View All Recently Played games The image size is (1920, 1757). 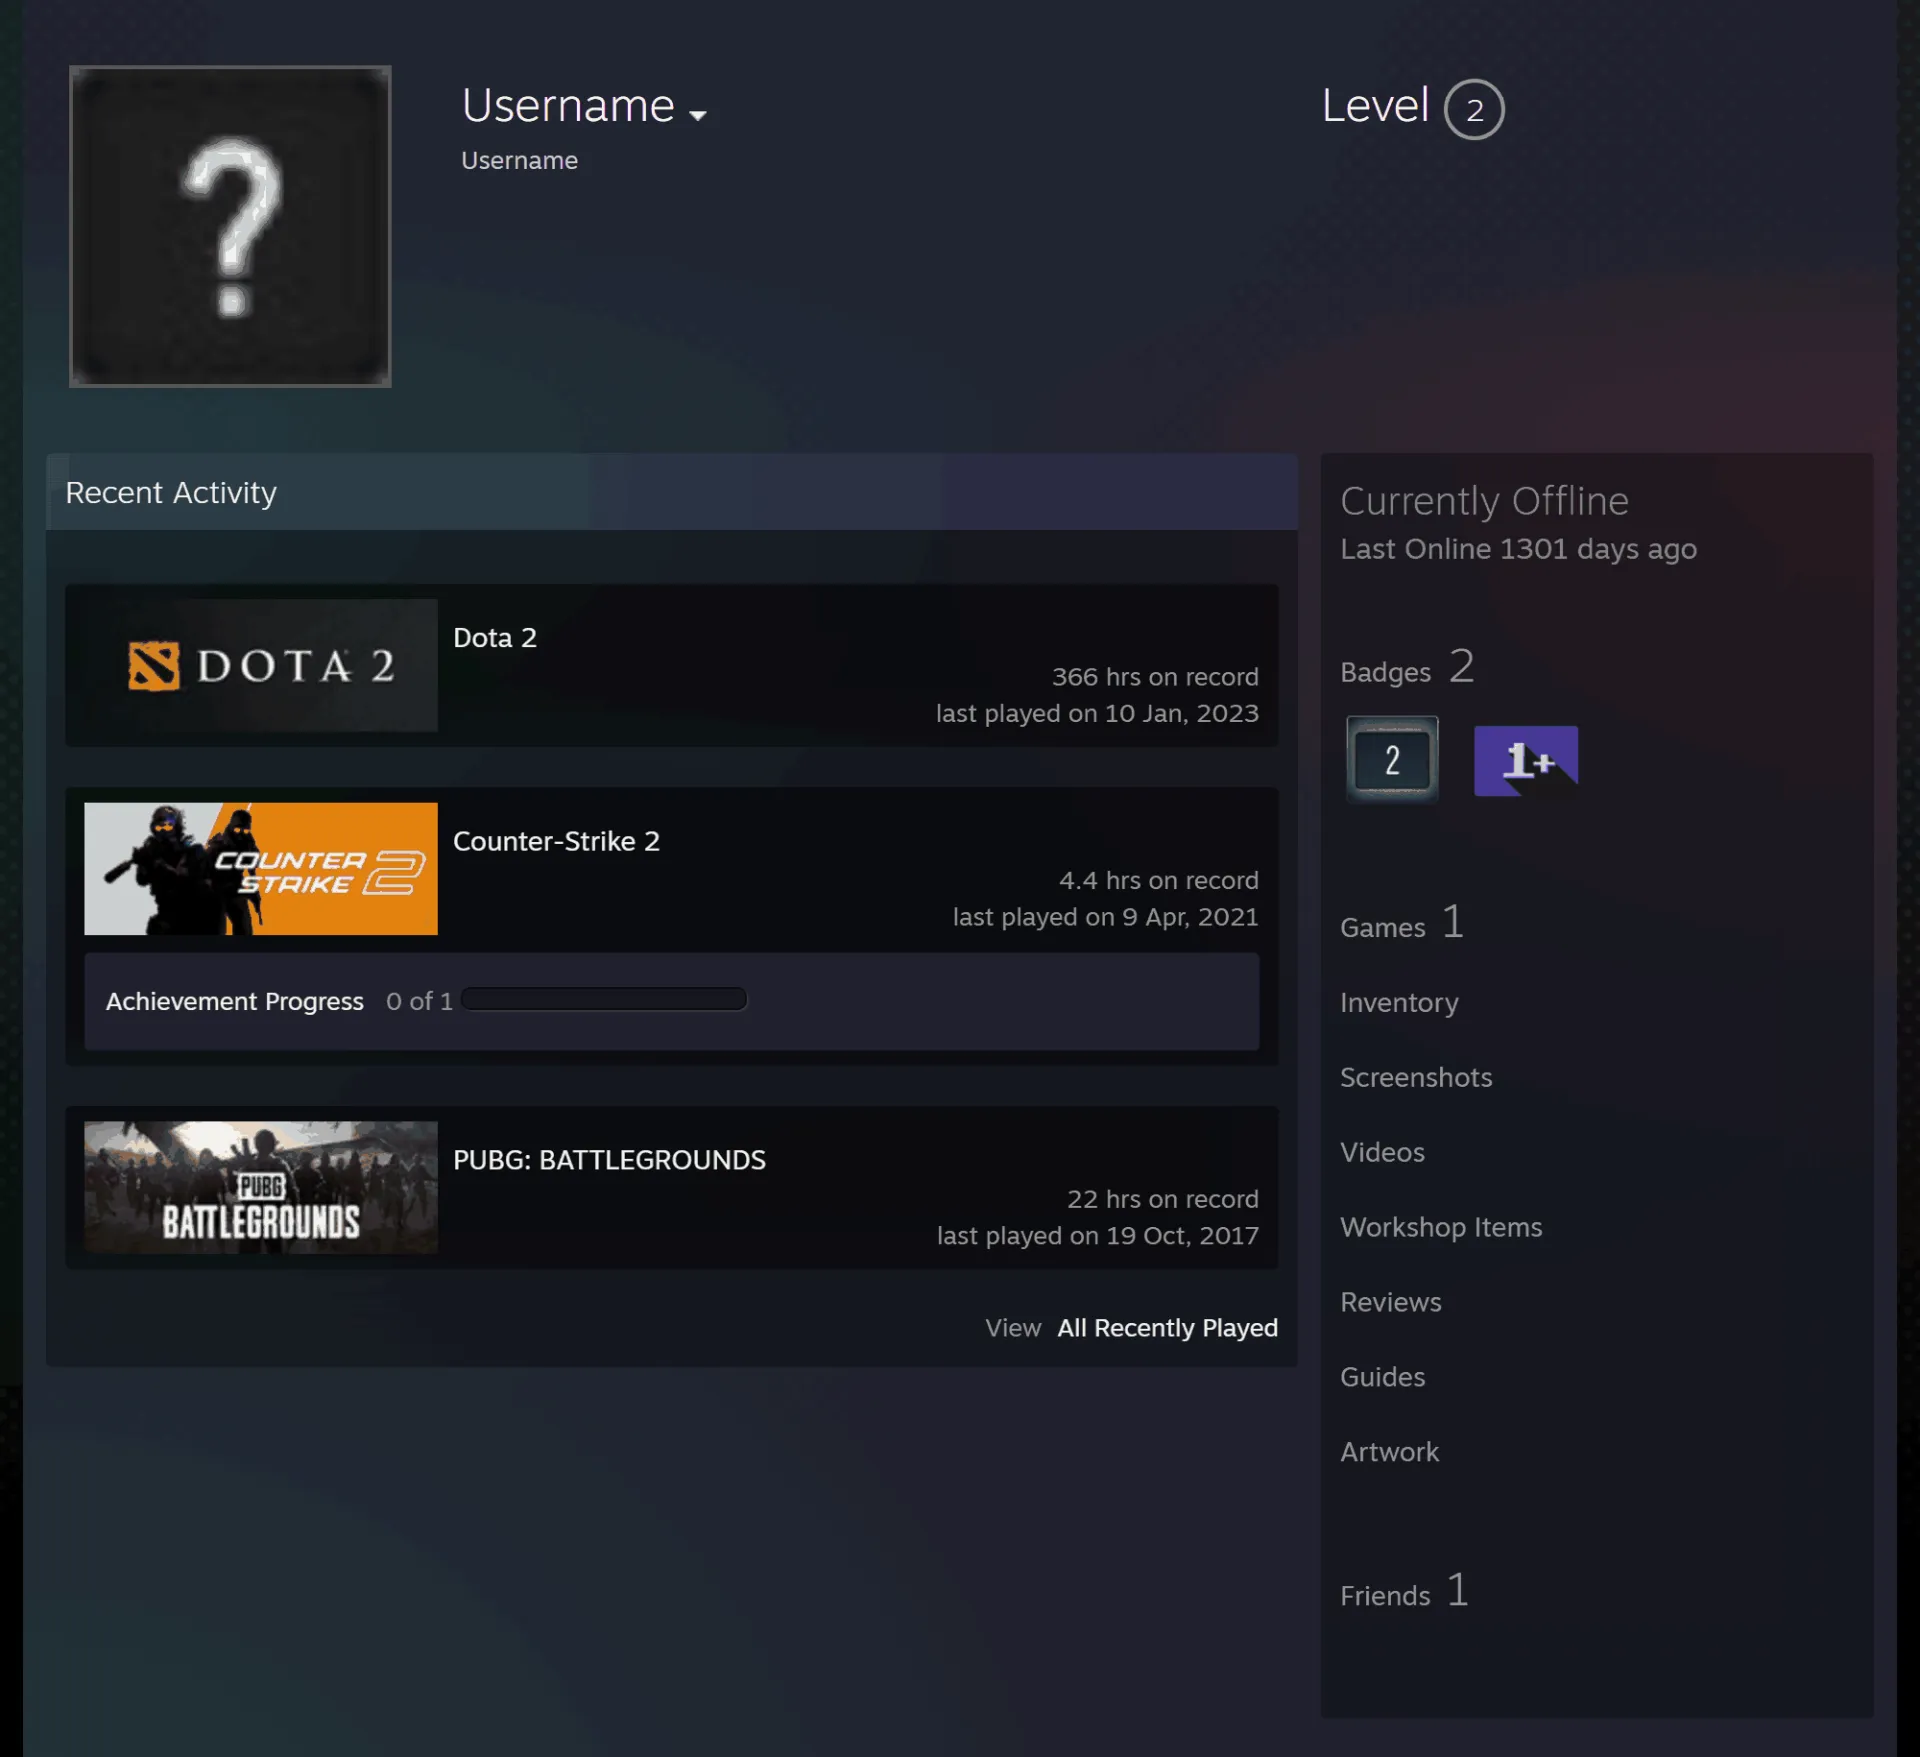click(x=1167, y=1328)
